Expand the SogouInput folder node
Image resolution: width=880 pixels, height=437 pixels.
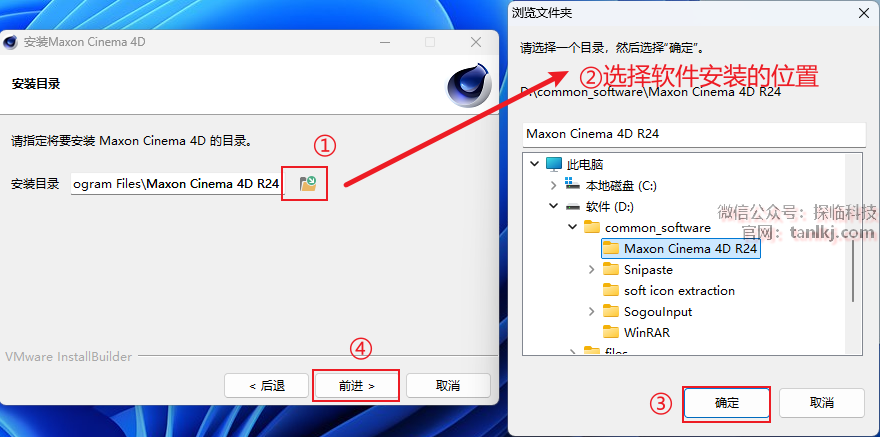[592, 311]
